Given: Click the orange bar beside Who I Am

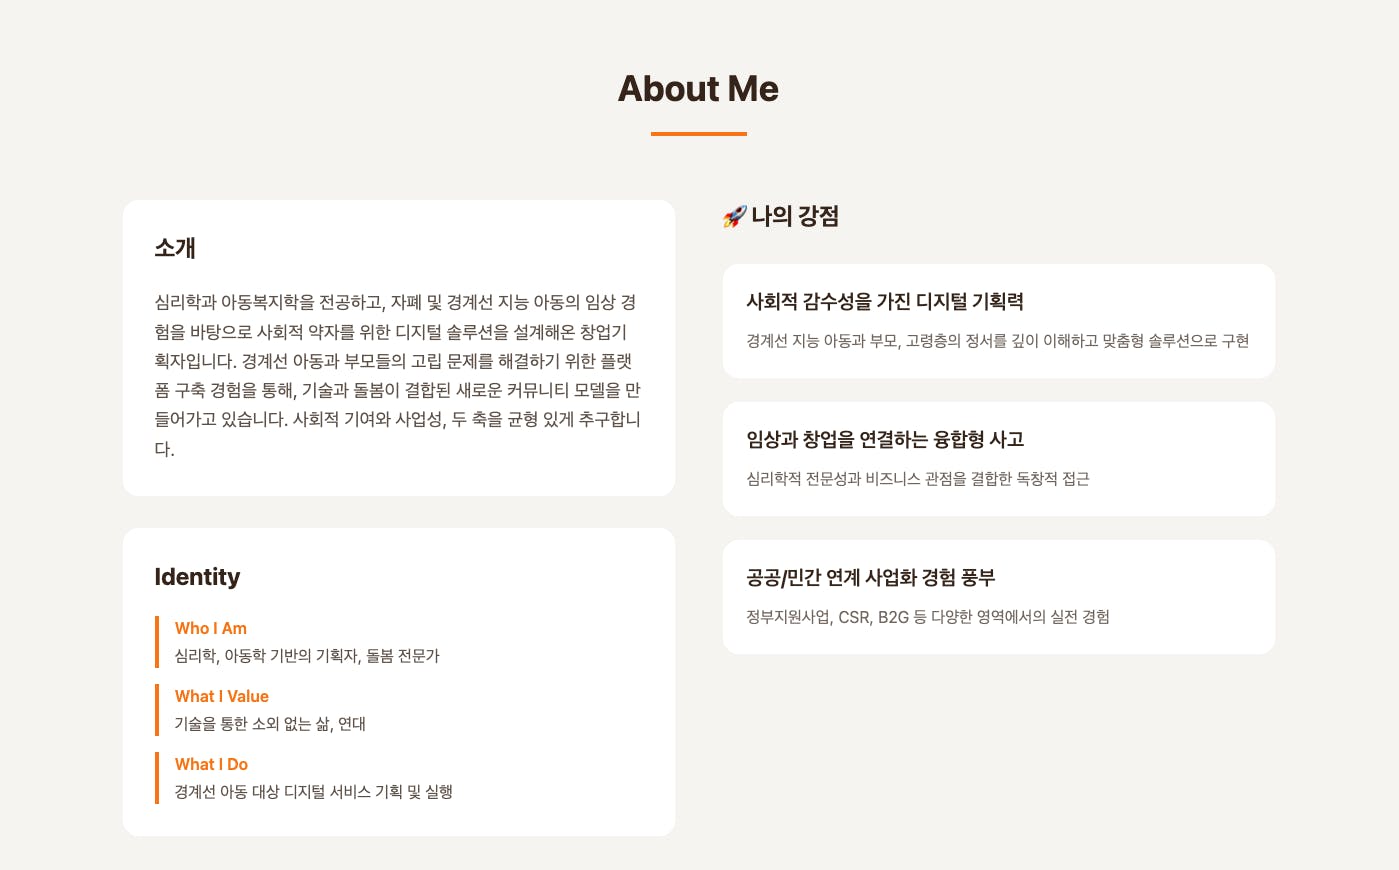Looking at the screenshot, I should coord(157,642).
